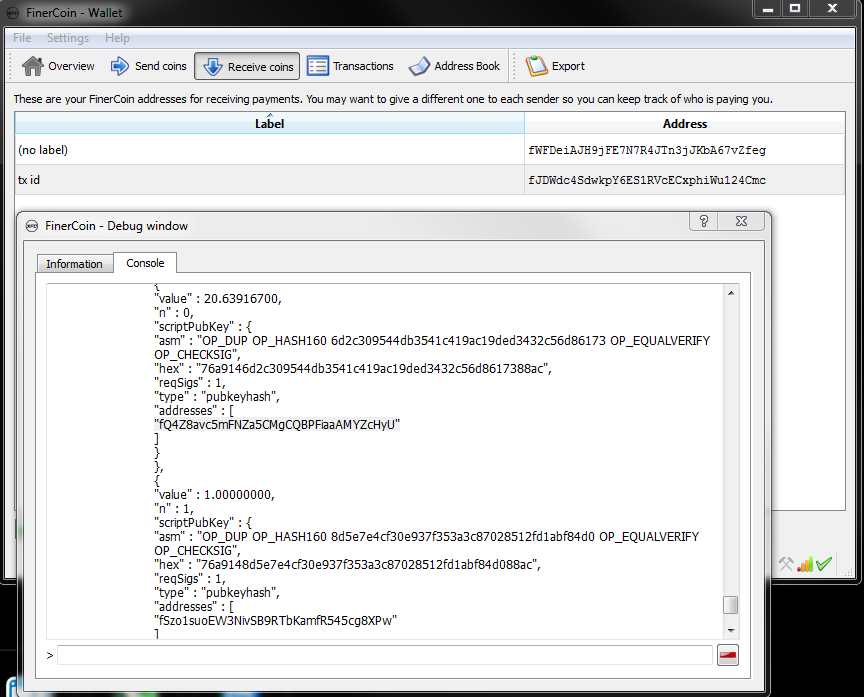Select the Receive coins toolbar button
864x697 pixels.
[247, 67]
